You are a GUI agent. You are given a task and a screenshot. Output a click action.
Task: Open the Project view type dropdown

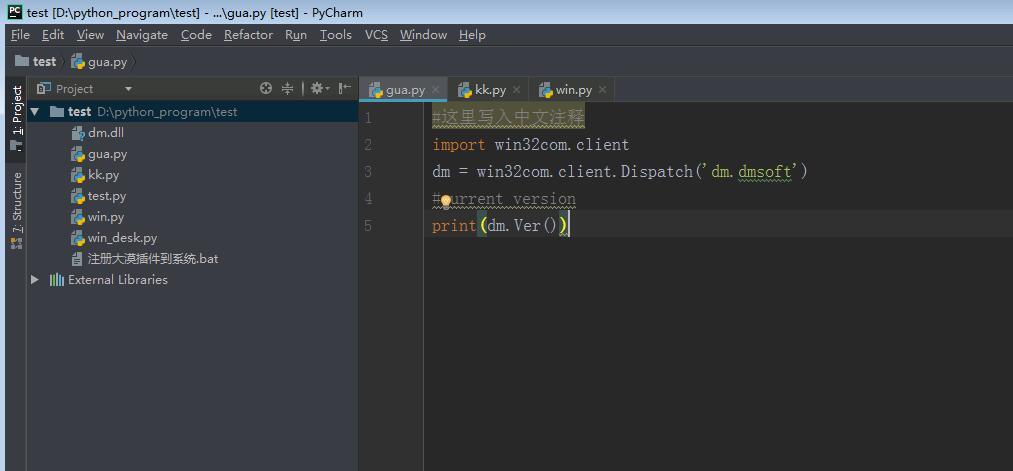point(128,89)
